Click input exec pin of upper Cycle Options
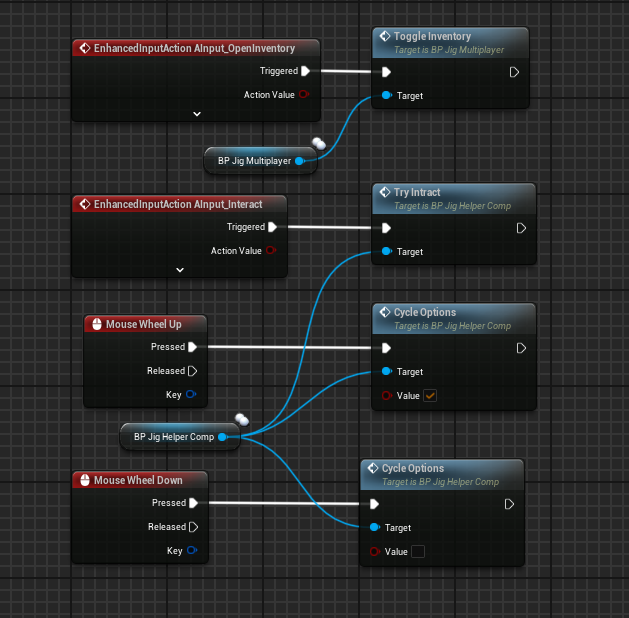629x618 pixels. pyautogui.click(x=386, y=348)
